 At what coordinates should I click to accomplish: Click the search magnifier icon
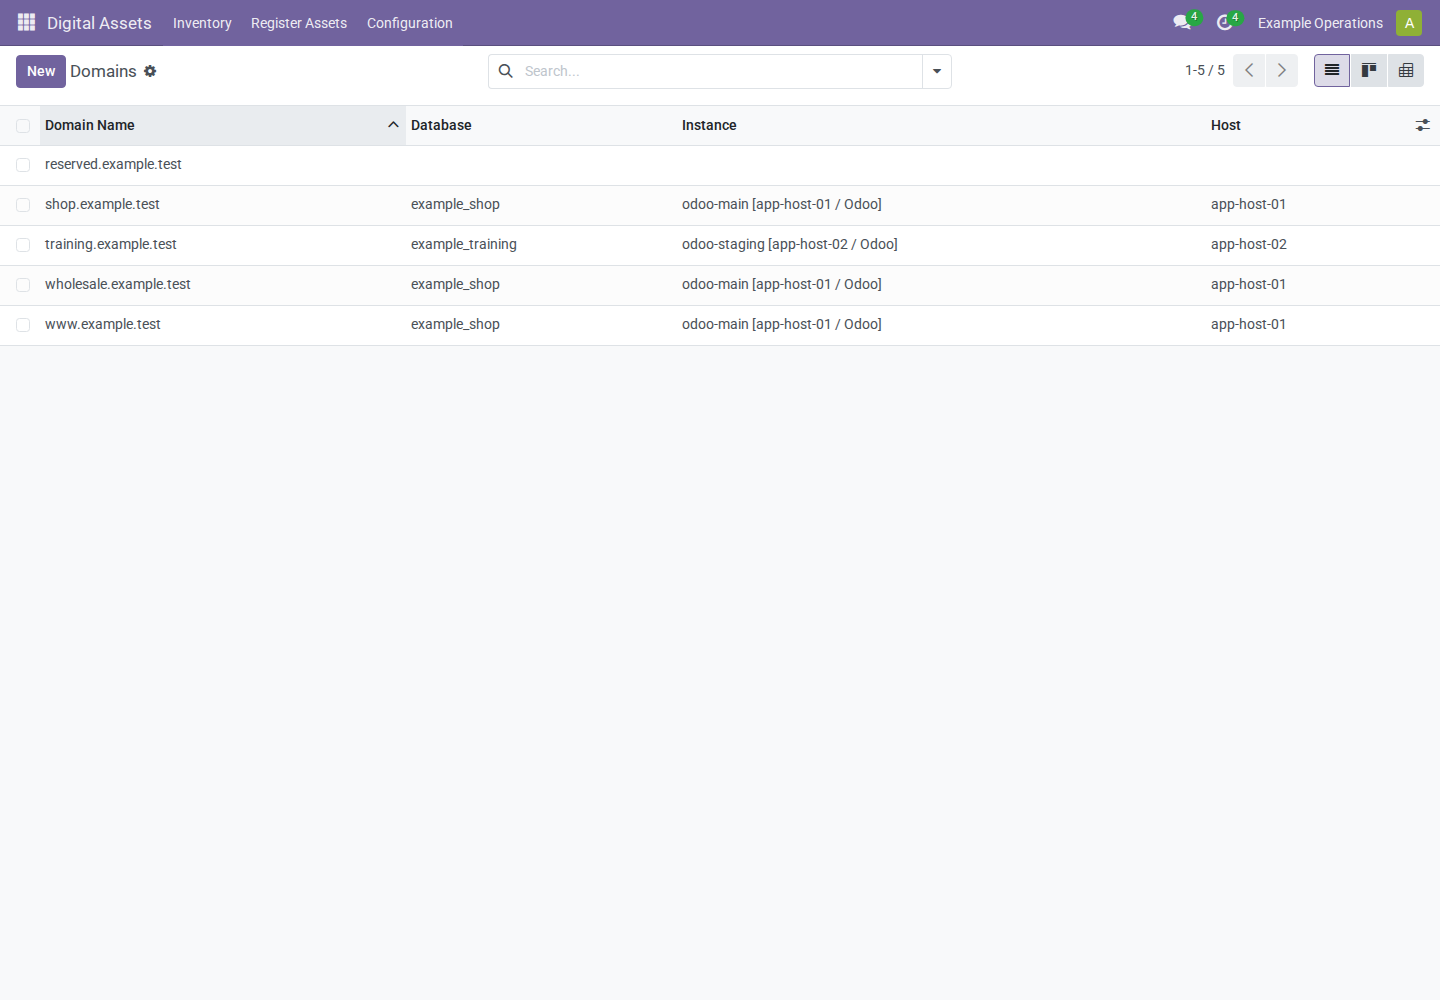(506, 71)
